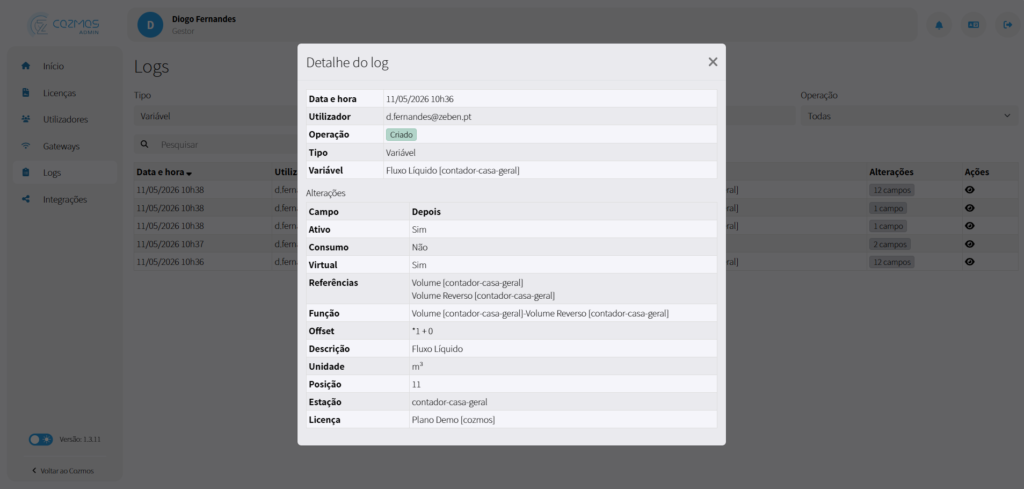Screen dimensions: 1024x489
Task: Sort by Data e hora column
Action: [164, 172]
